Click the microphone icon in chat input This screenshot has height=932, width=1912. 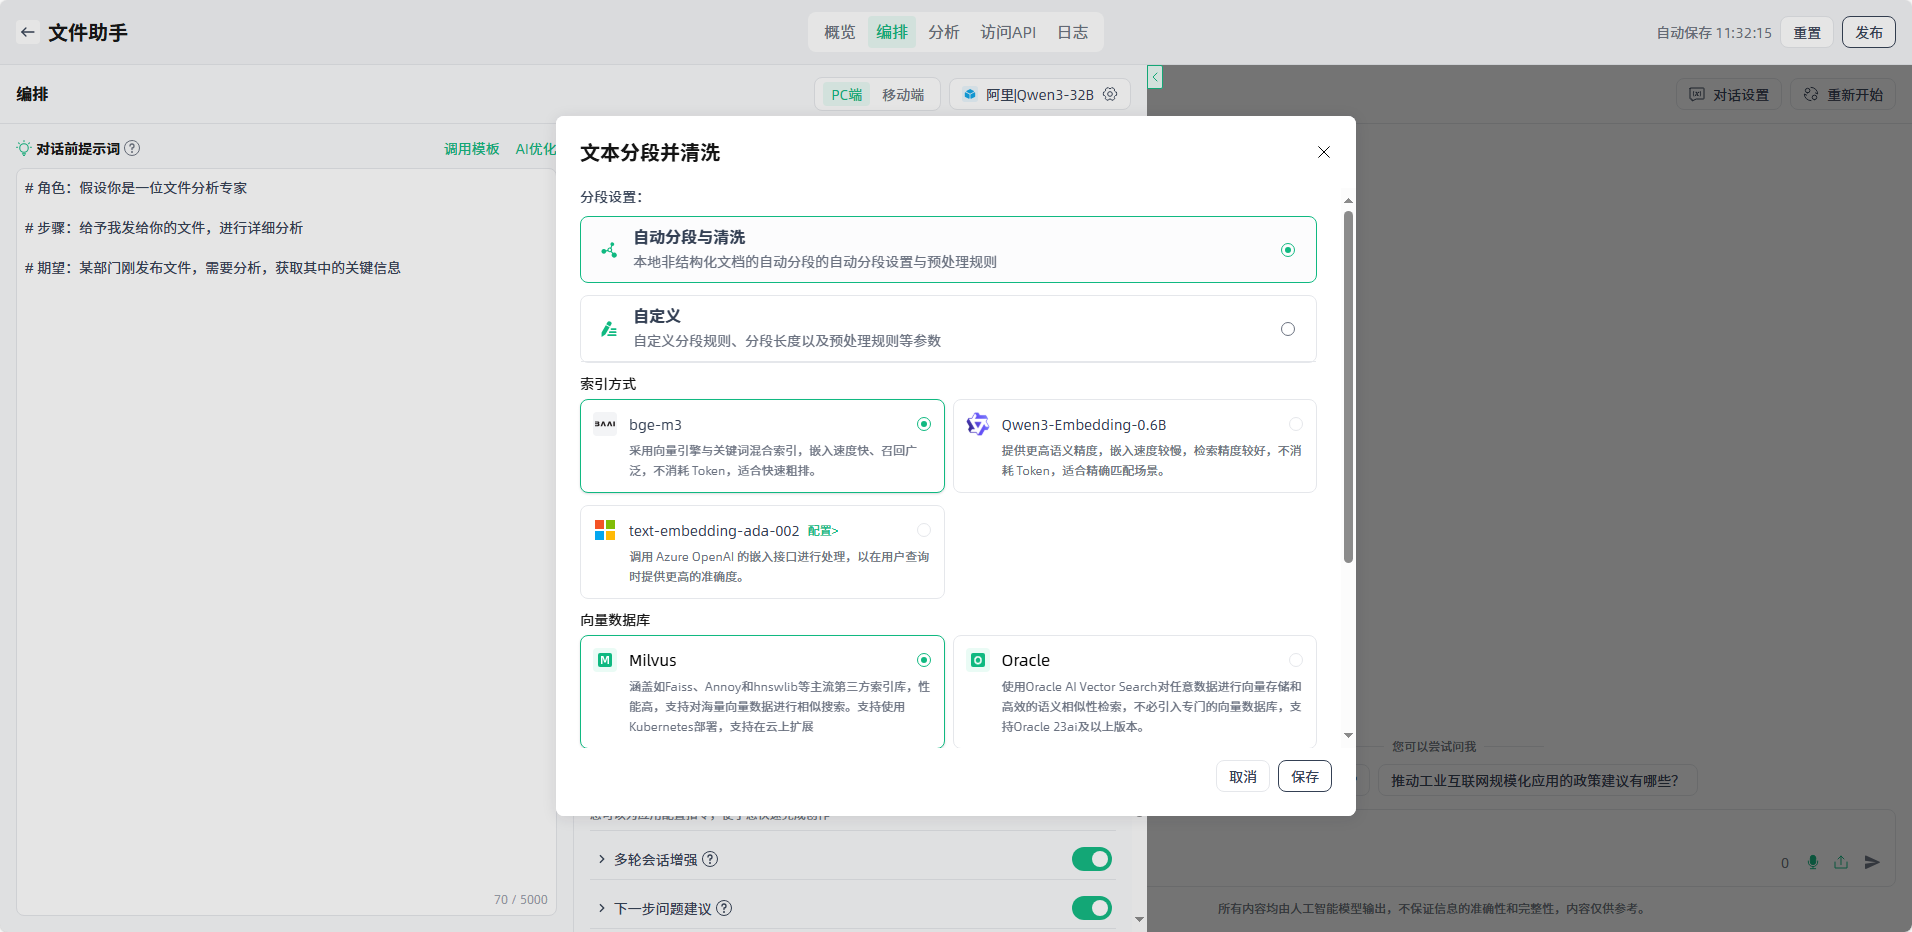1813,862
